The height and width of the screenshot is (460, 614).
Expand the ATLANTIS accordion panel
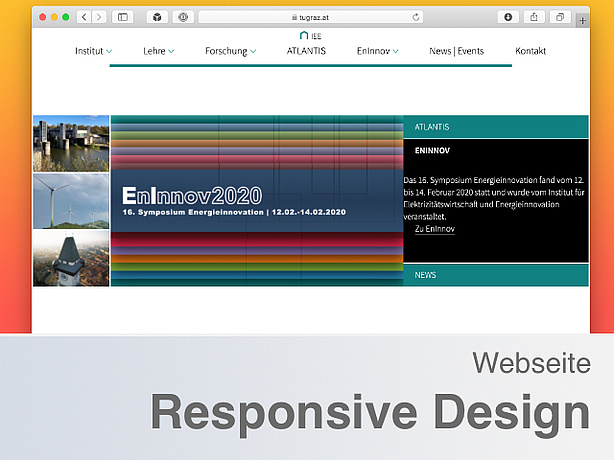click(496, 127)
